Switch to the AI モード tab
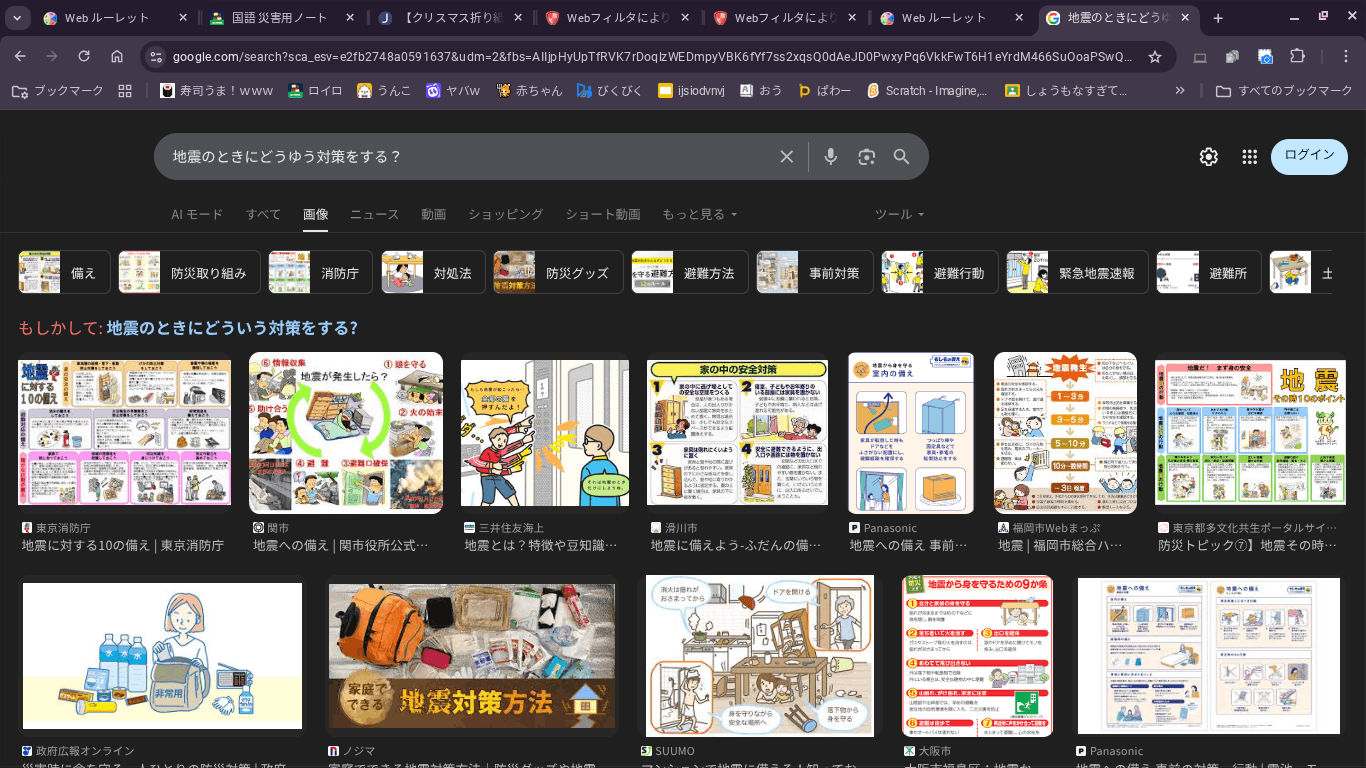The width and height of the screenshot is (1366, 768). (x=197, y=214)
